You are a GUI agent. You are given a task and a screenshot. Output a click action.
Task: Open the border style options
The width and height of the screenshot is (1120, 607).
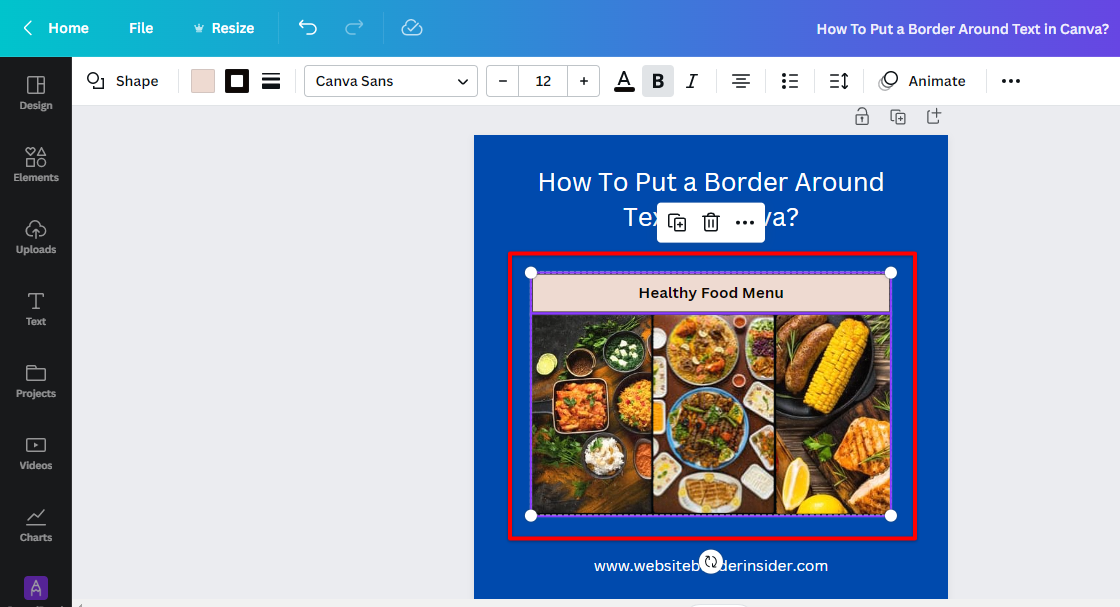[x=271, y=81]
